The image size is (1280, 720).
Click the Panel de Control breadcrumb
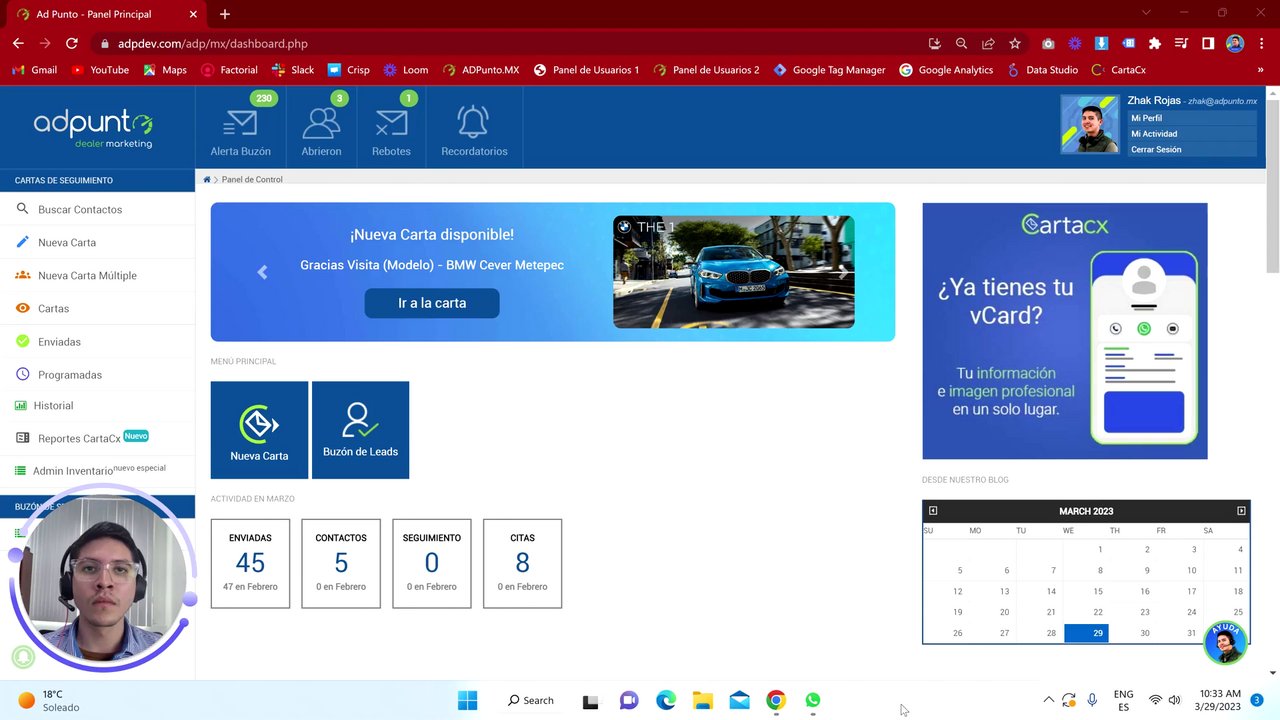coord(252,180)
